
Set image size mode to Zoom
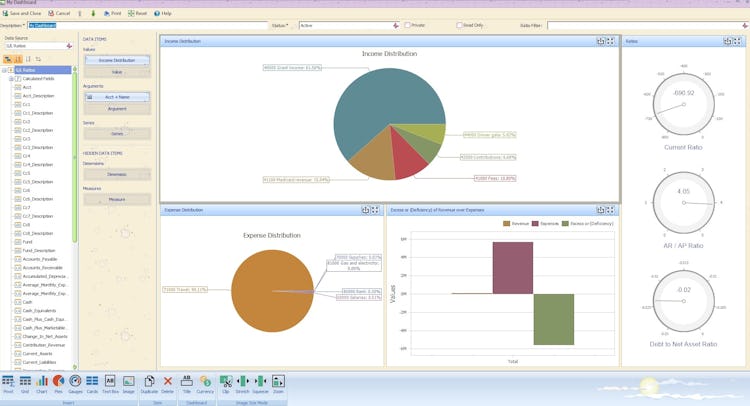[278, 384]
